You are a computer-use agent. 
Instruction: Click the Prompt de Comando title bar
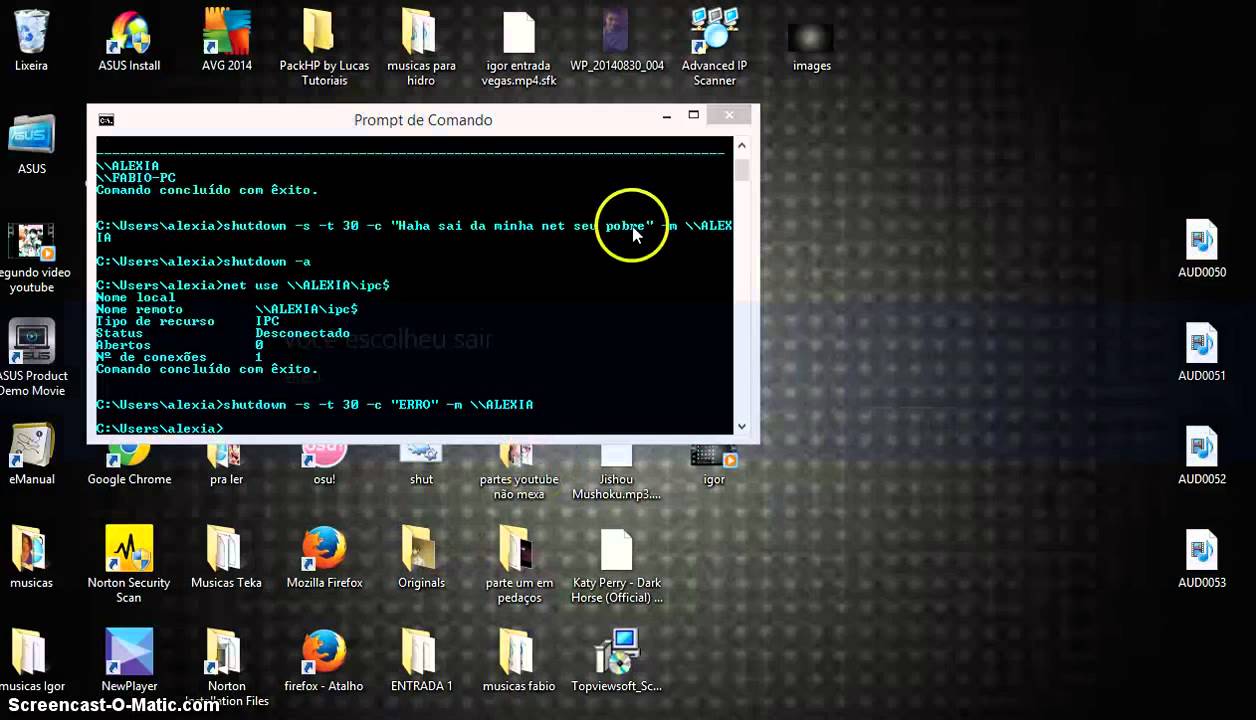click(x=423, y=120)
